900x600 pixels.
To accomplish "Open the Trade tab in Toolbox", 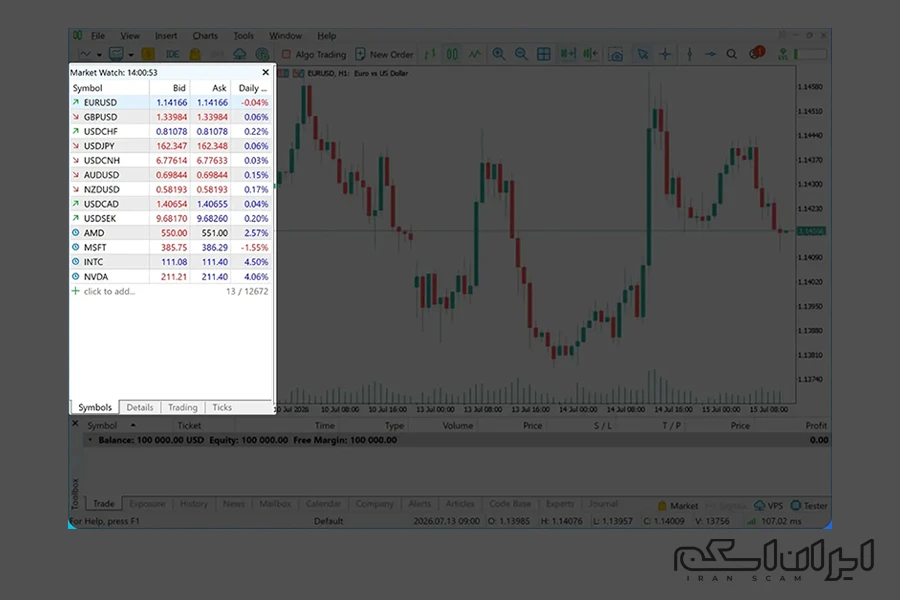I will (x=104, y=504).
